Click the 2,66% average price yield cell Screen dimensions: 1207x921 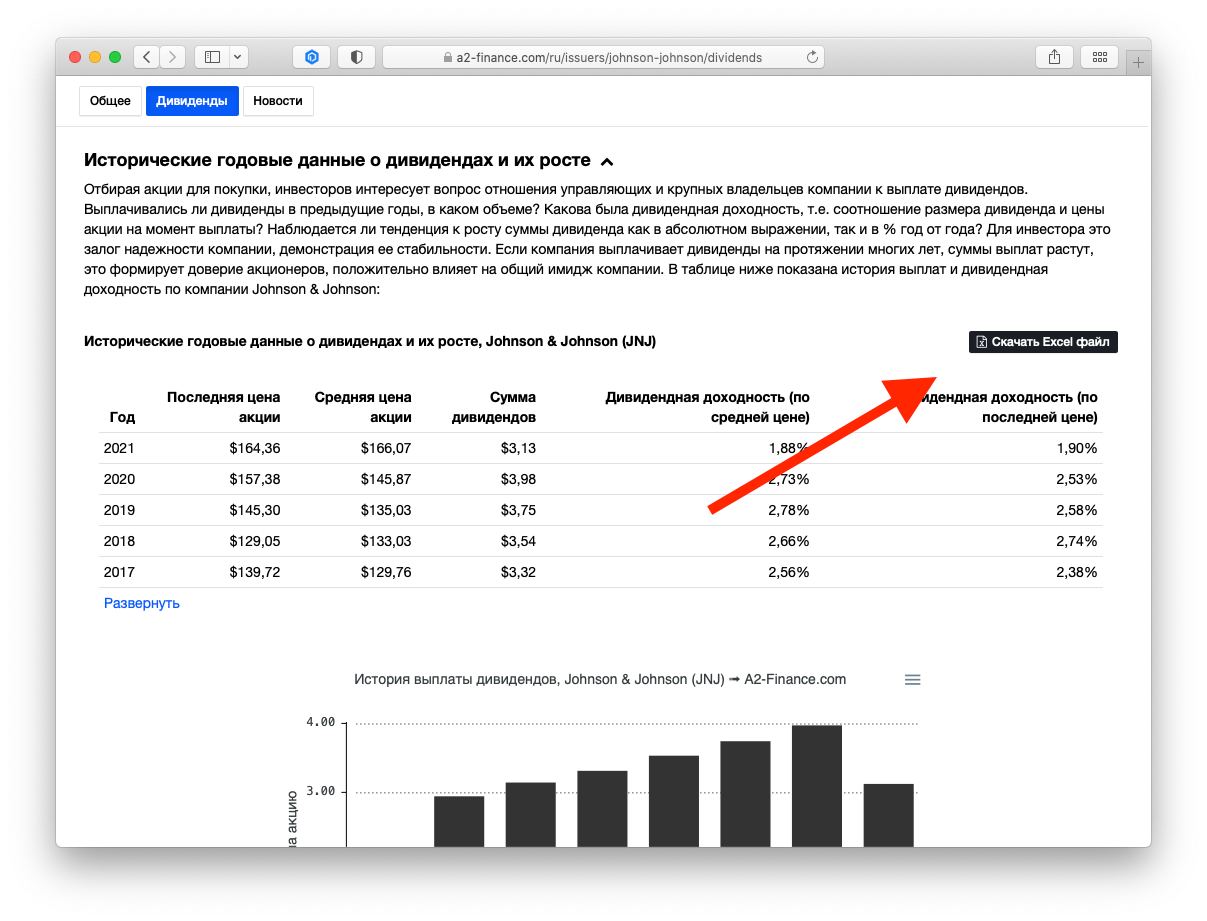click(x=788, y=541)
